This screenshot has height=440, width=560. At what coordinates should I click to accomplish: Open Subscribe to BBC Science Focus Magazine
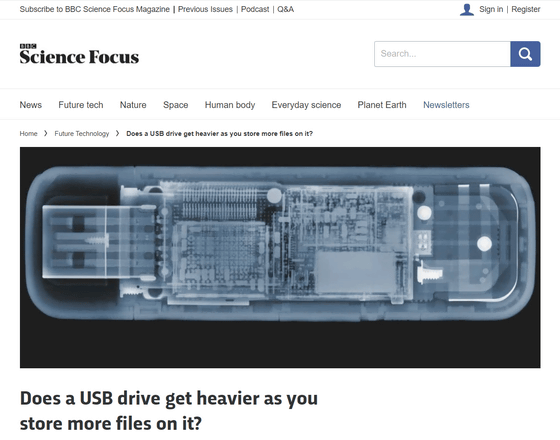click(95, 9)
